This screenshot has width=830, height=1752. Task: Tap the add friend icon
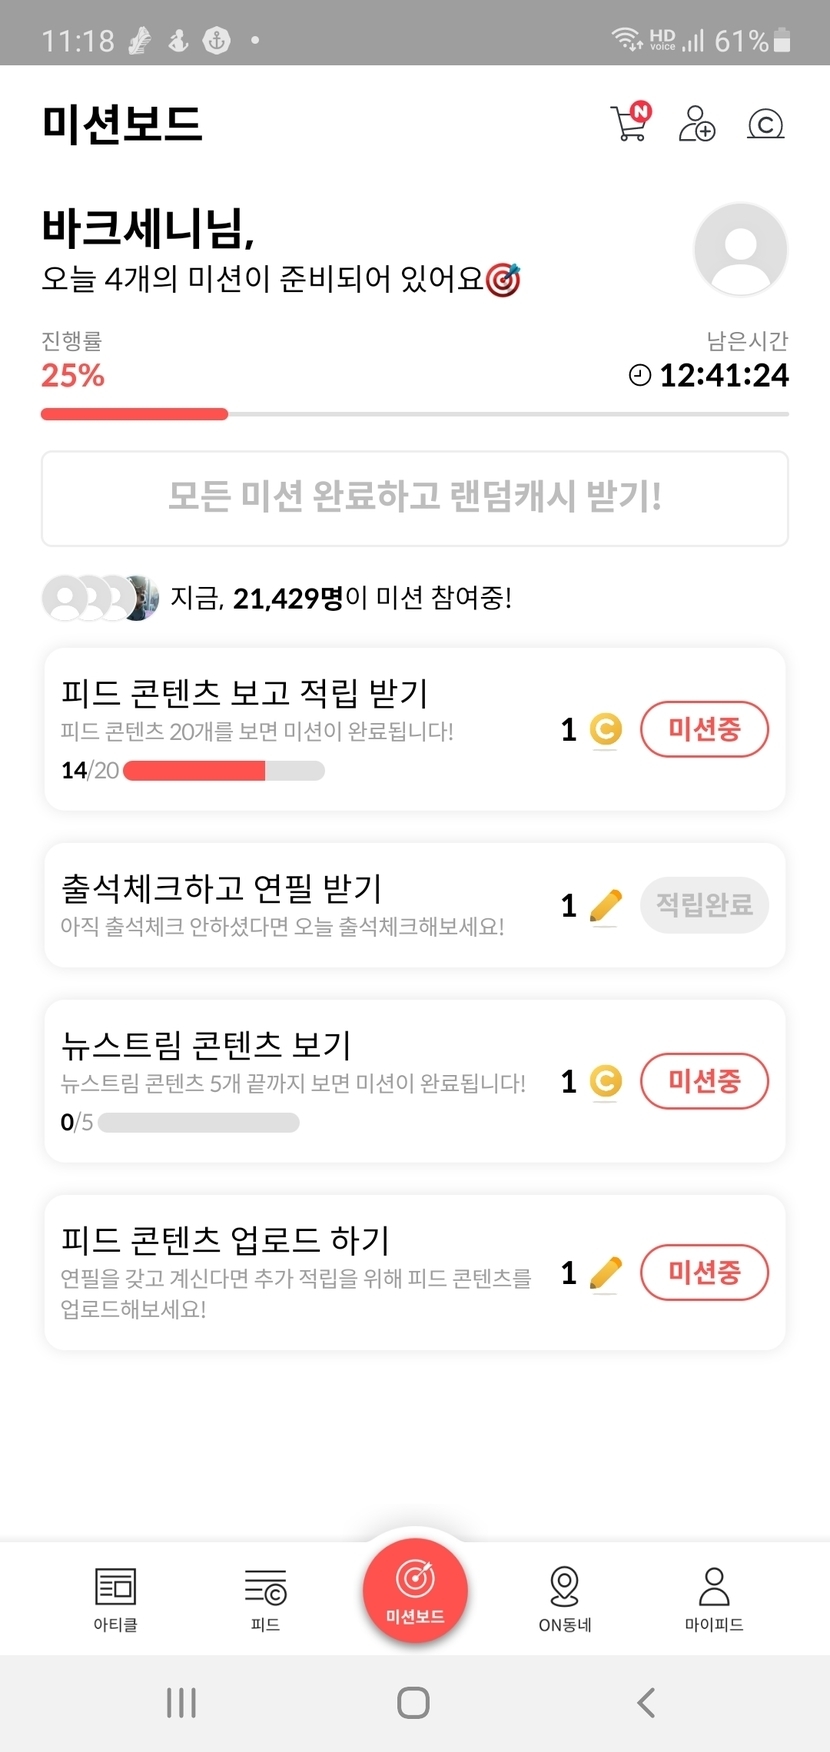coord(697,124)
